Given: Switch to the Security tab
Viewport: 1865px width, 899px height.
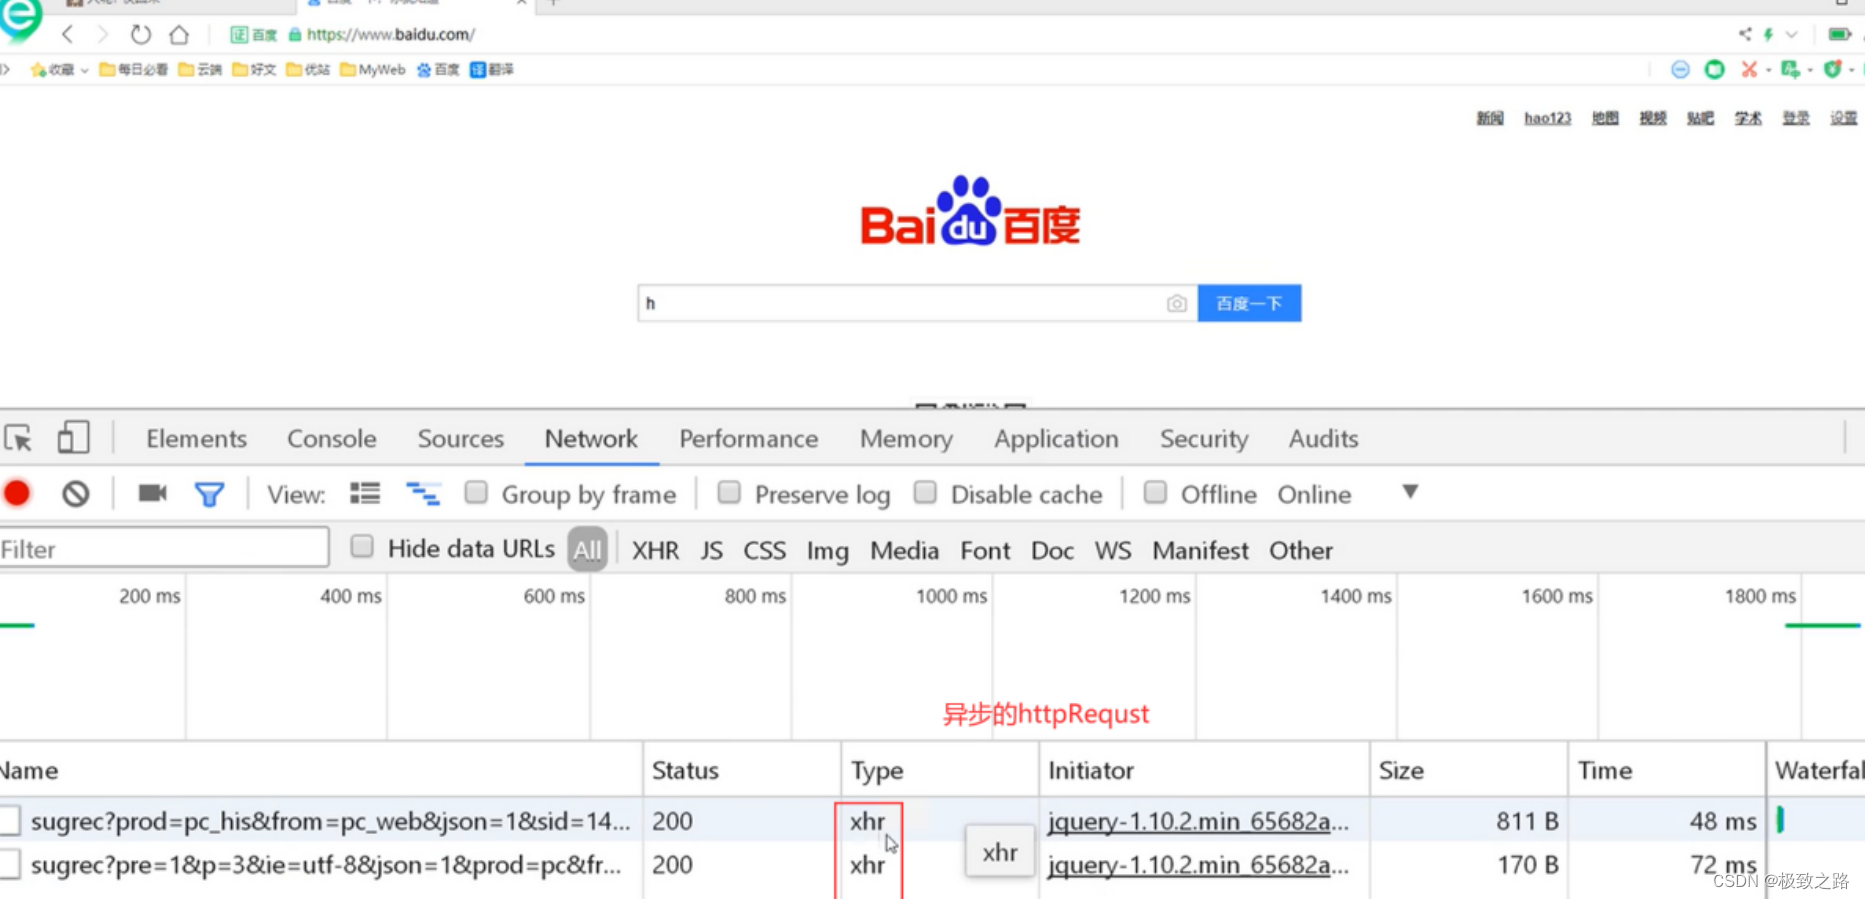Looking at the screenshot, I should point(1204,438).
